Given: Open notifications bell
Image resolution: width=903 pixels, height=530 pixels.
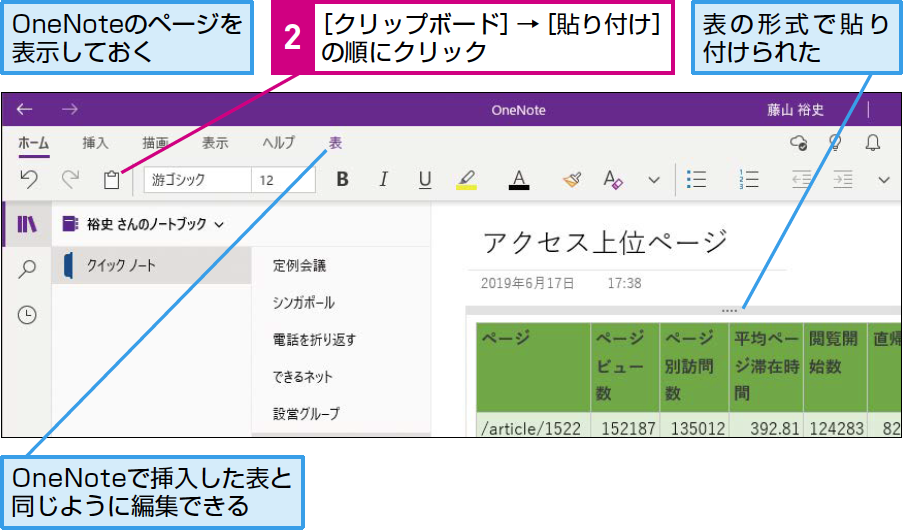Looking at the screenshot, I should pyautogui.click(x=873, y=143).
